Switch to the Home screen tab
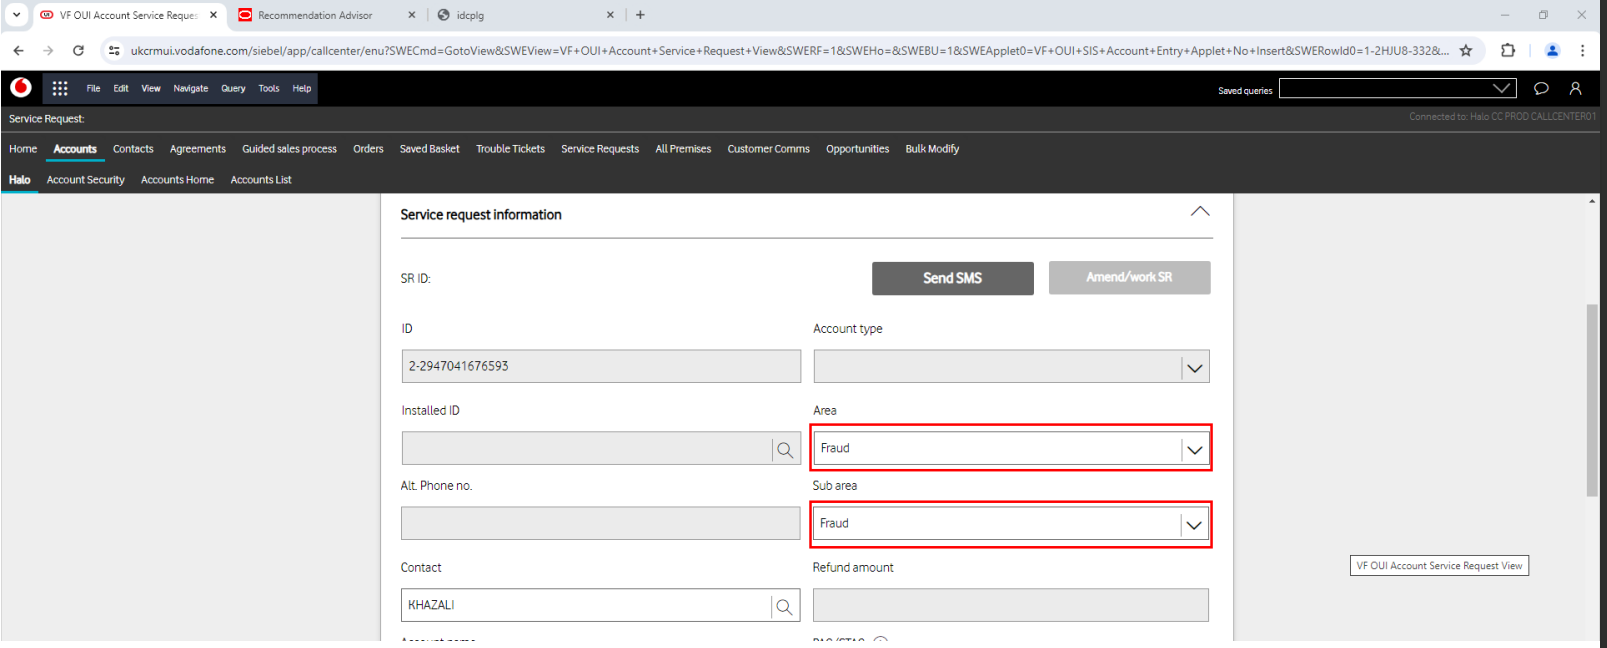Image resolution: width=1607 pixels, height=648 pixels. pyautogui.click(x=23, y=149)
